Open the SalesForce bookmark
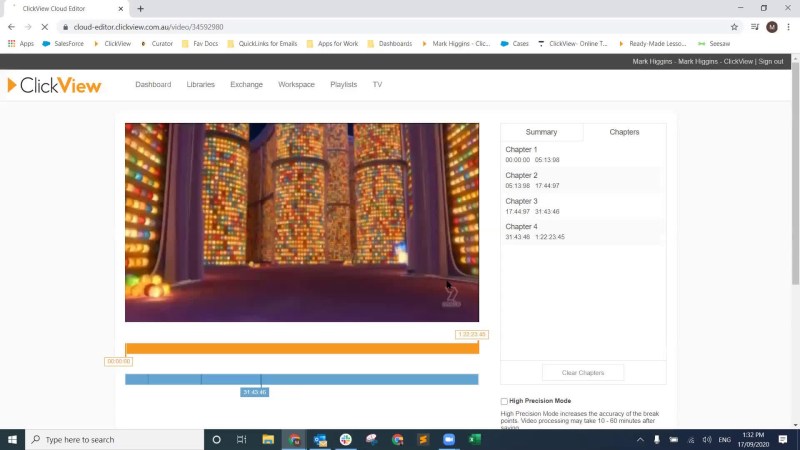This screenshot has width=800, height=450. (x=63, y=44)
